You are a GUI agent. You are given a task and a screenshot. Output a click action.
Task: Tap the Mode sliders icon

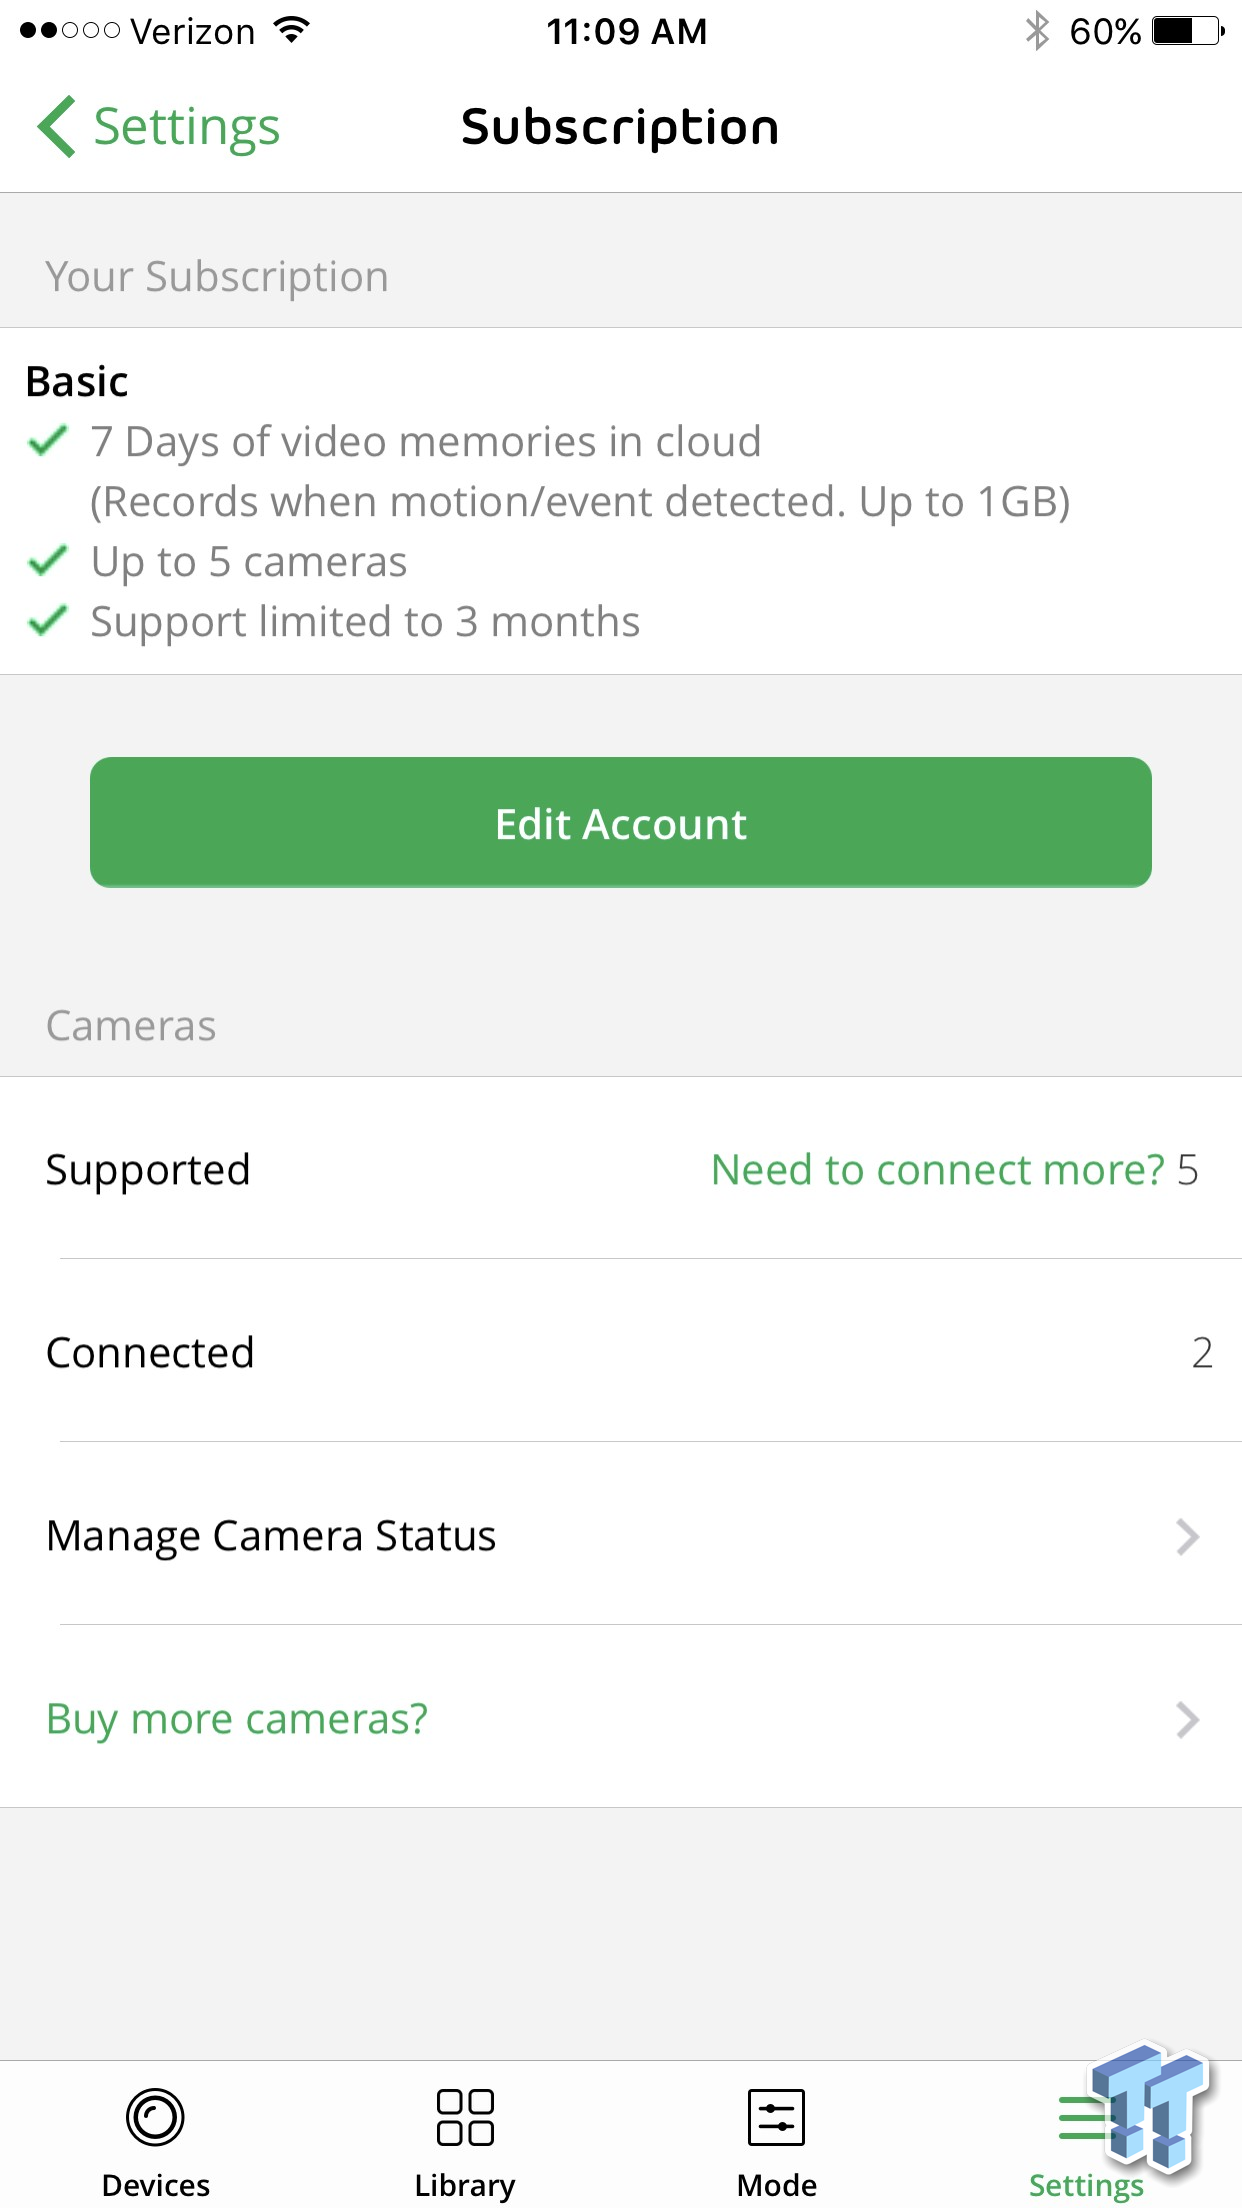coord(776,2116)
